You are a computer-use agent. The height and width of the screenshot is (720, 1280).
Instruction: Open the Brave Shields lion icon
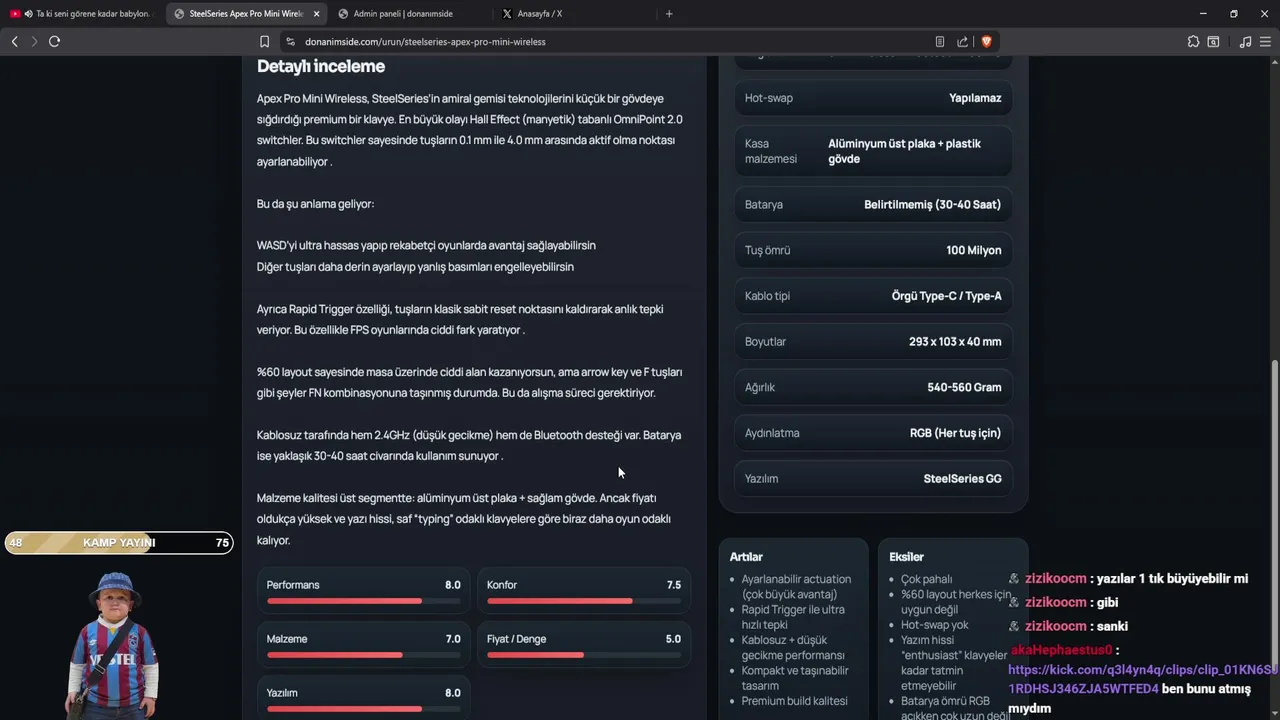coord(986,42)
